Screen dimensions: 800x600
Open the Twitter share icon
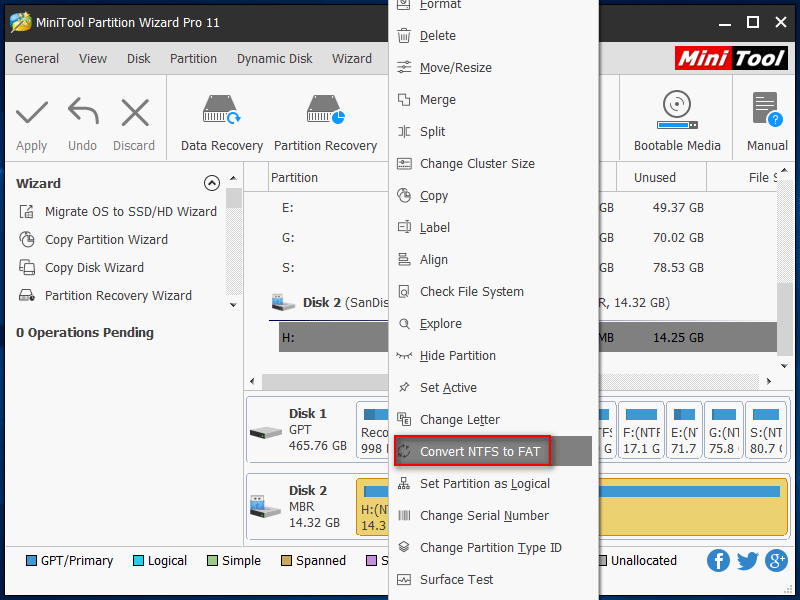click(747, 561)
